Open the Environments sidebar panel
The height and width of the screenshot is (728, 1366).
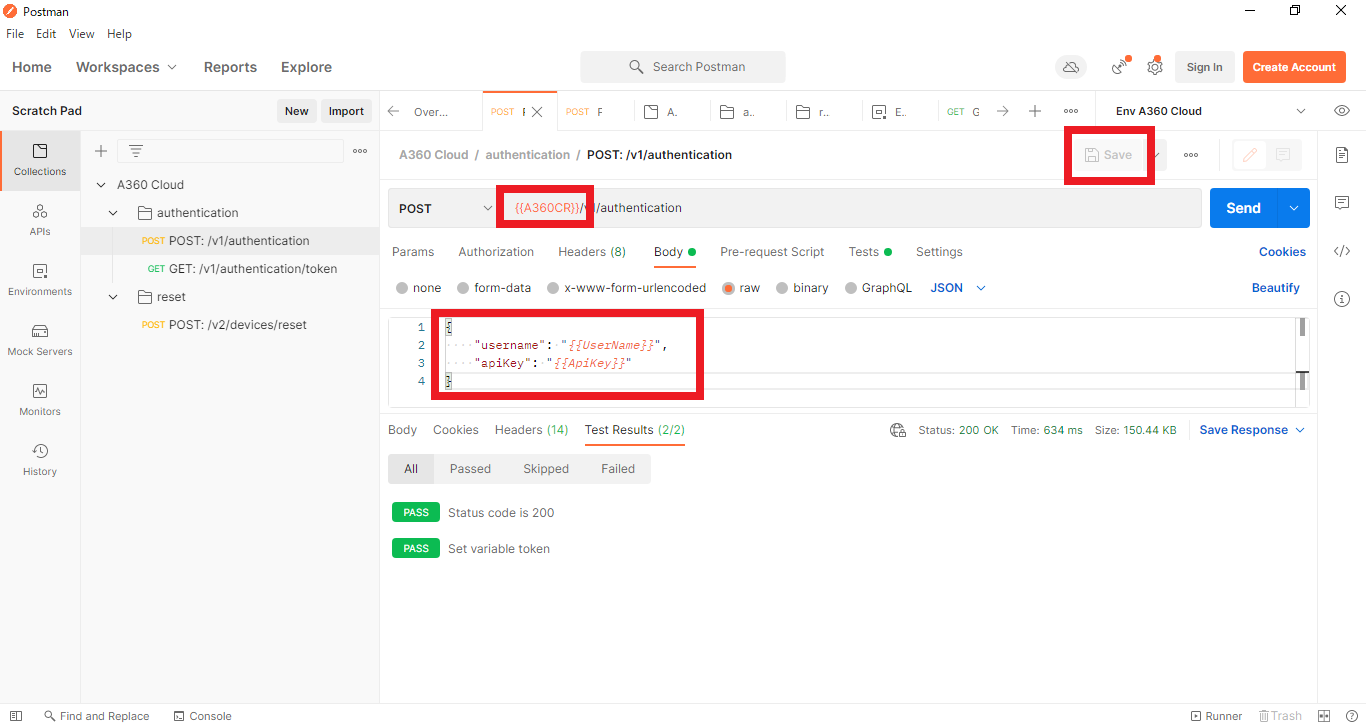click(x=40, y=280)
